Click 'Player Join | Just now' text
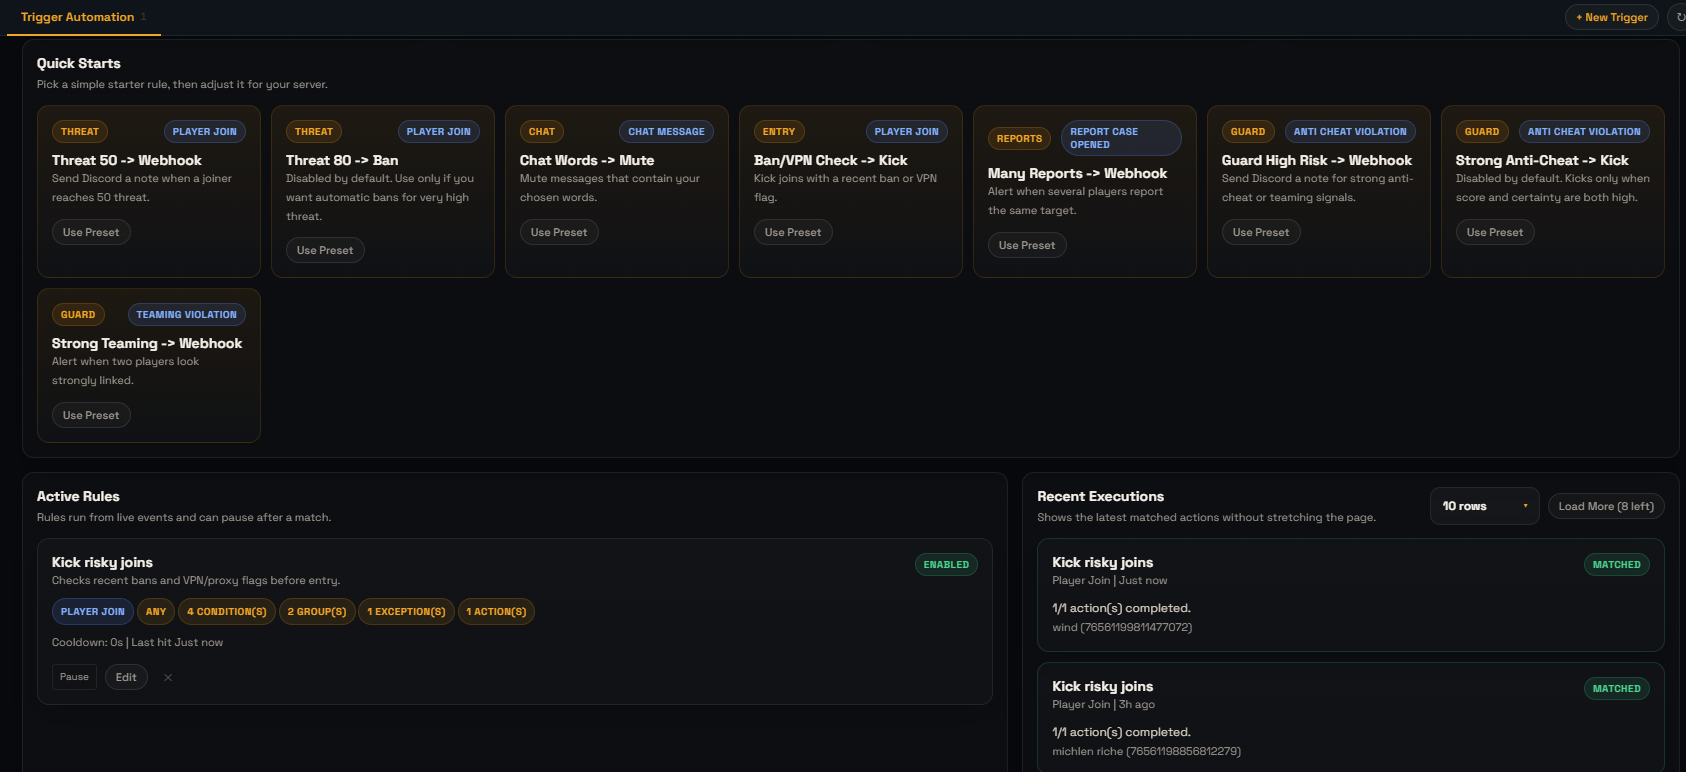This screenshot has height=772, width=1686. point(1109,580)
